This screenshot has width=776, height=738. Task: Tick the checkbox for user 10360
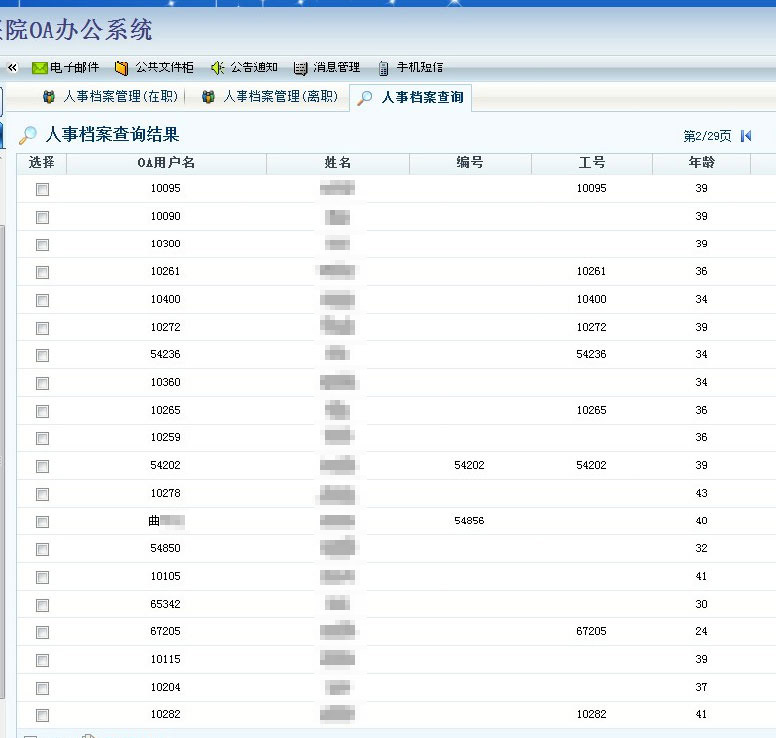pos(43,383)
